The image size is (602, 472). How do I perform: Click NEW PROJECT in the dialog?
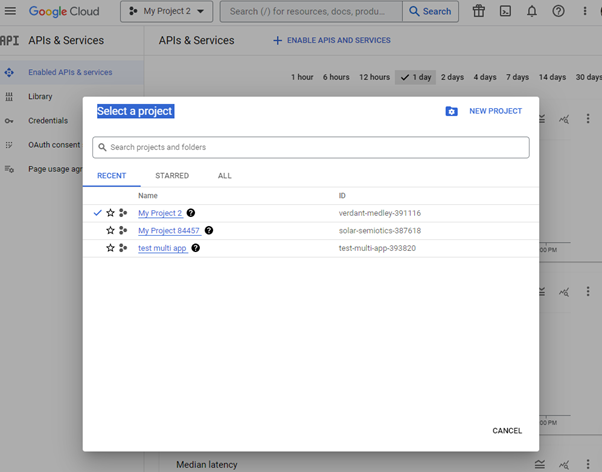tap(495, 111)
